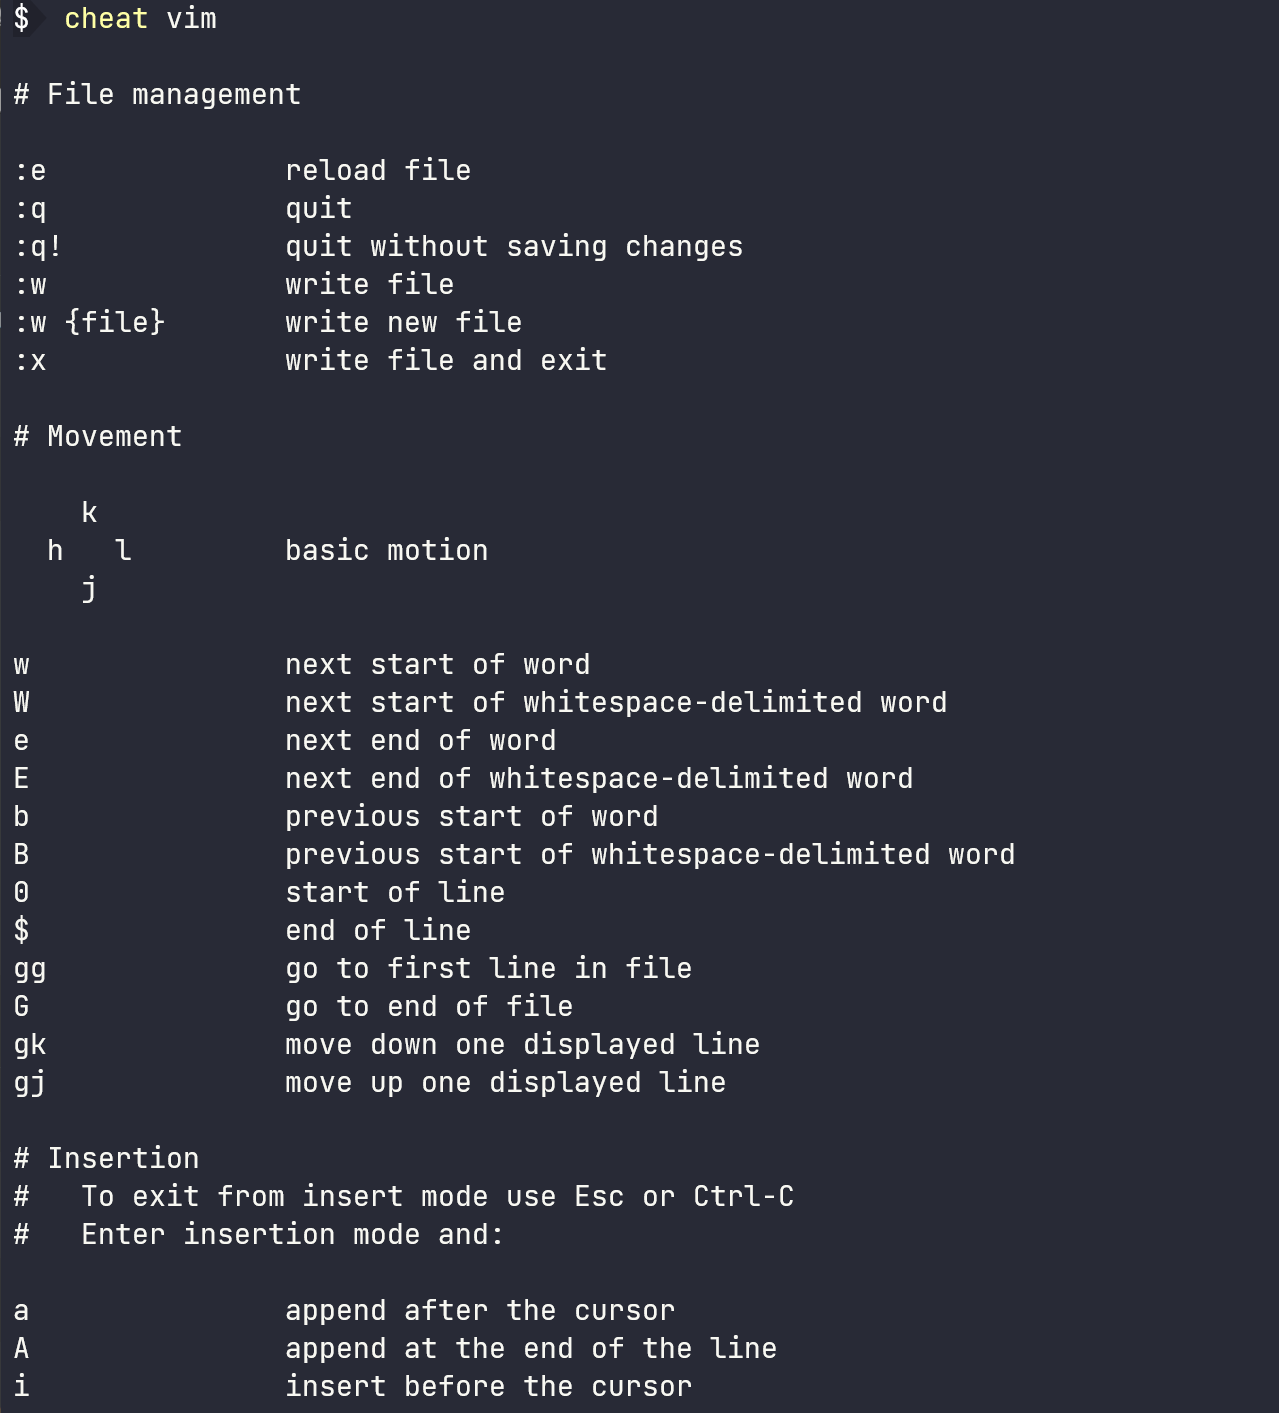Image resolution: width=1279 pixels, height=1413 pixels.
Task: Click the "previous start of word" description
Action: [x=471, y=817]
